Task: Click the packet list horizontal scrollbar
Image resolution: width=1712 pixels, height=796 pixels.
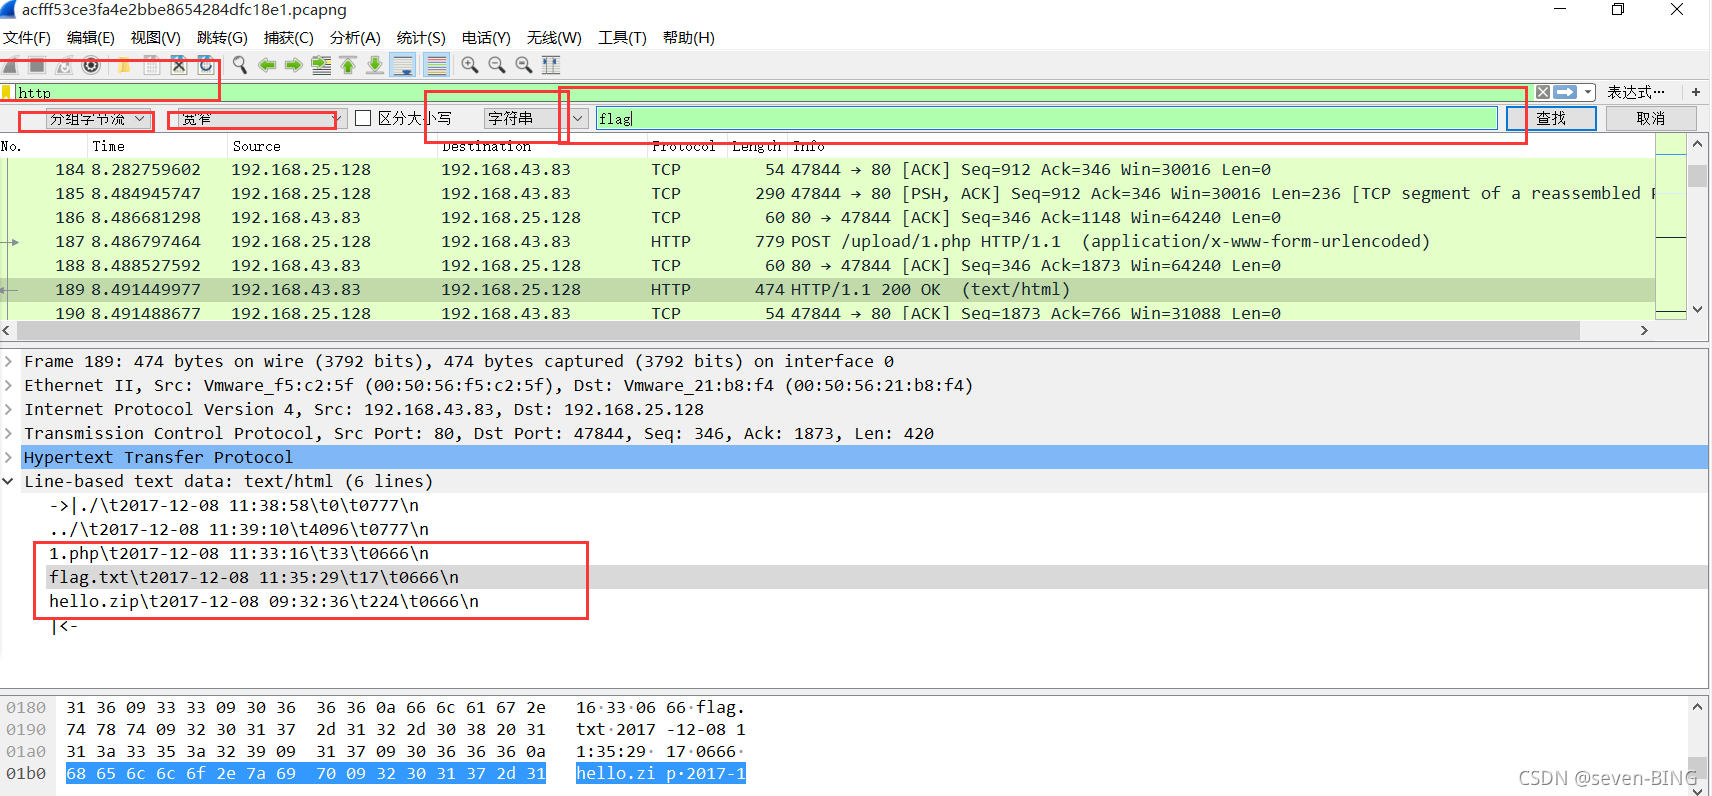Action: click(798, 331)
